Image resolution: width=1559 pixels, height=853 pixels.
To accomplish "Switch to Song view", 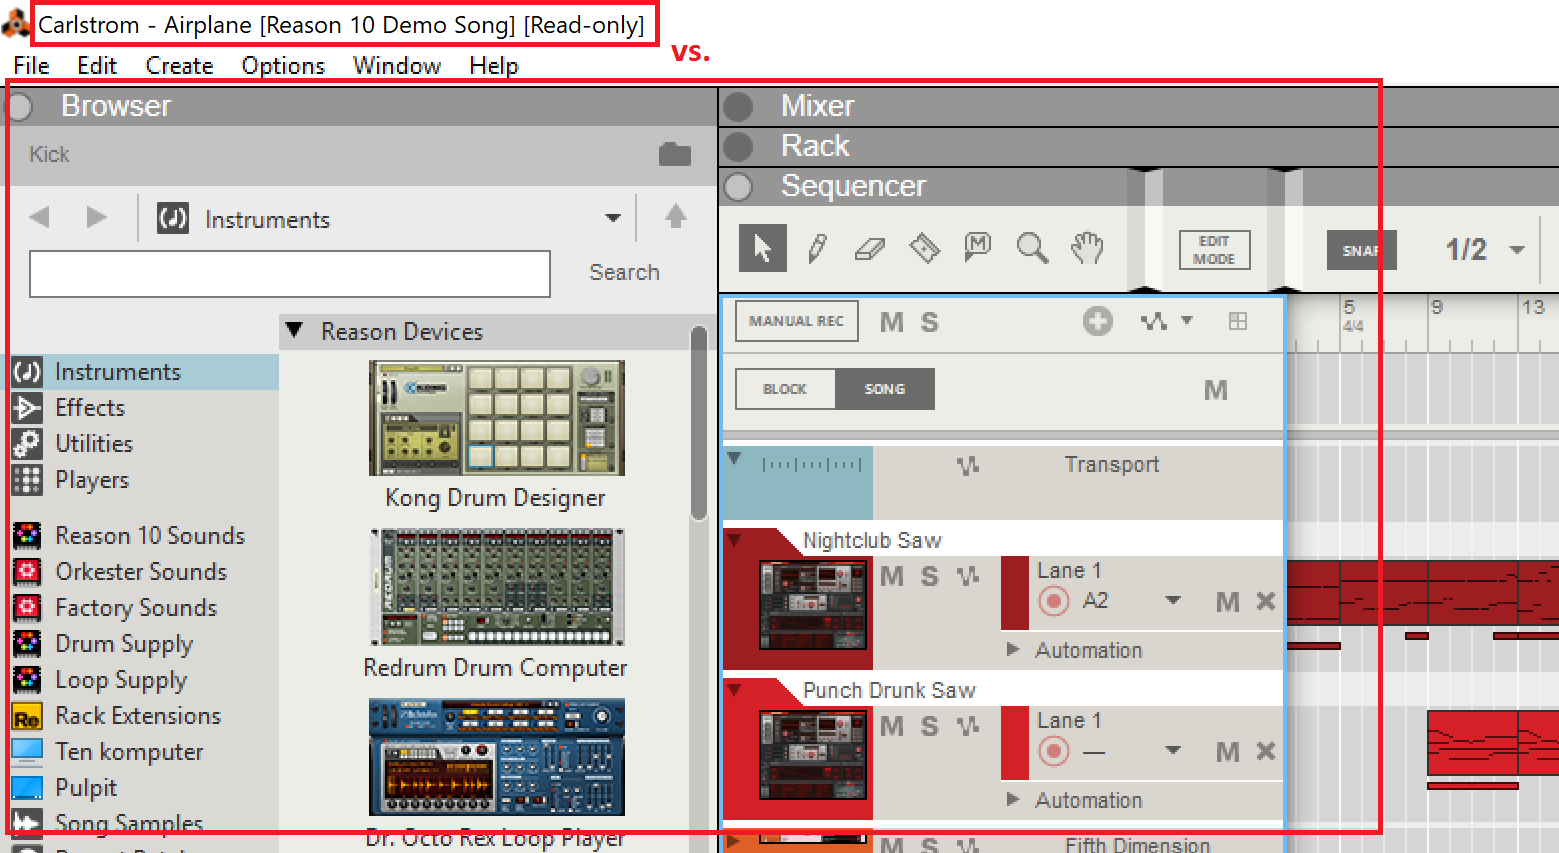I will click(x=885, y=389).
